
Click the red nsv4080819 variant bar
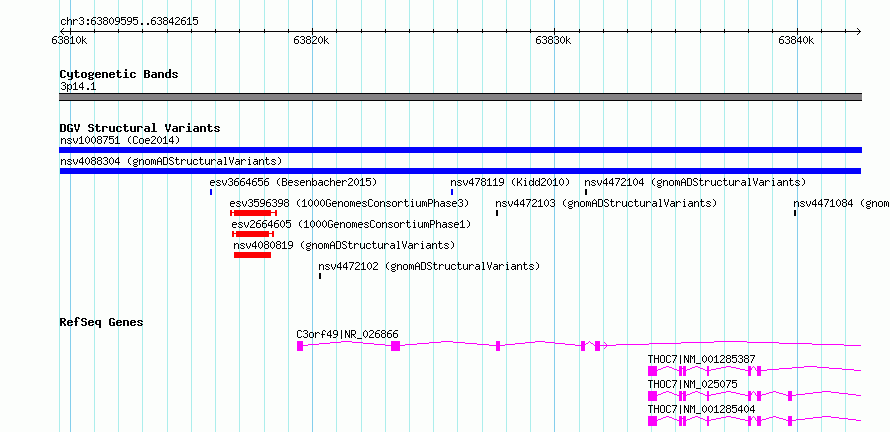pos(253,255)
